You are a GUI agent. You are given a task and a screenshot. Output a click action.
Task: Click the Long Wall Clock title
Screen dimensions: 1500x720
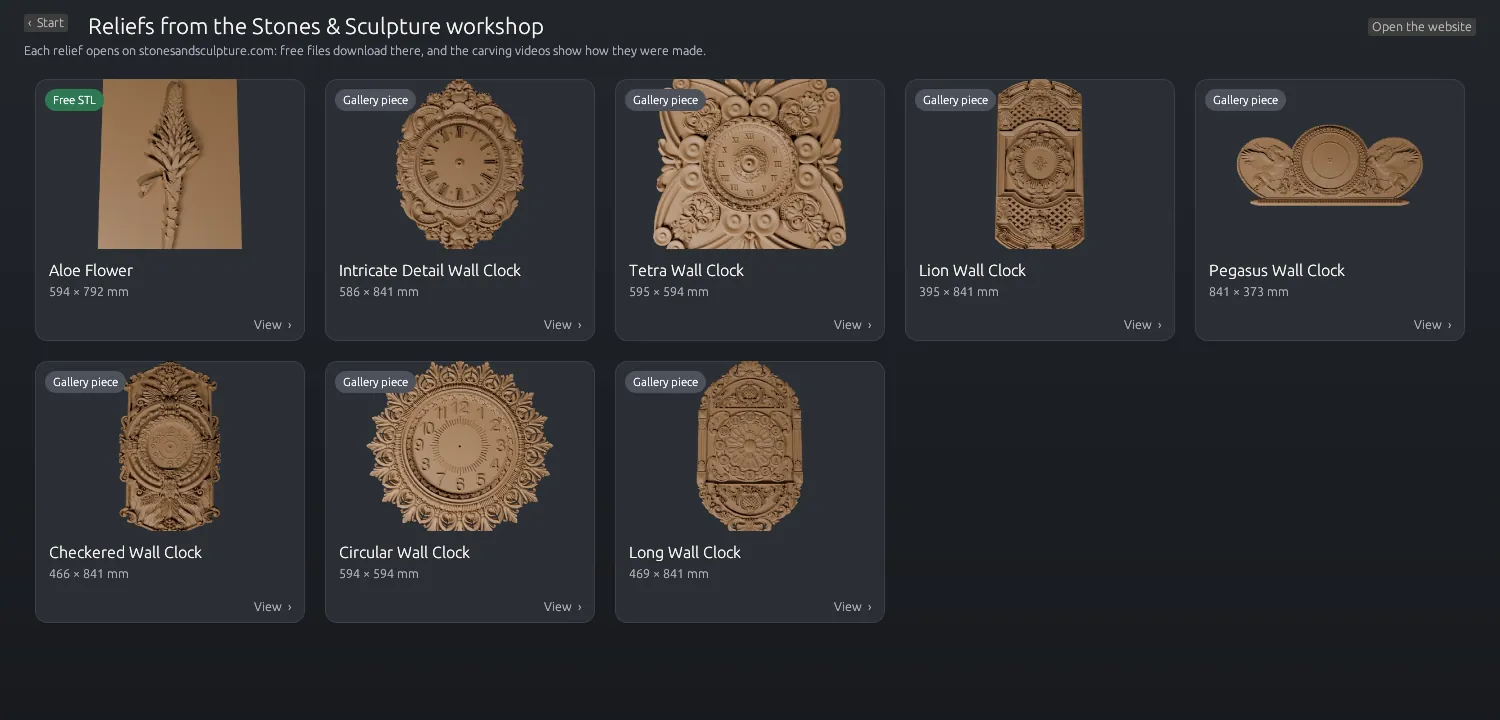click(x=685, y=552)
